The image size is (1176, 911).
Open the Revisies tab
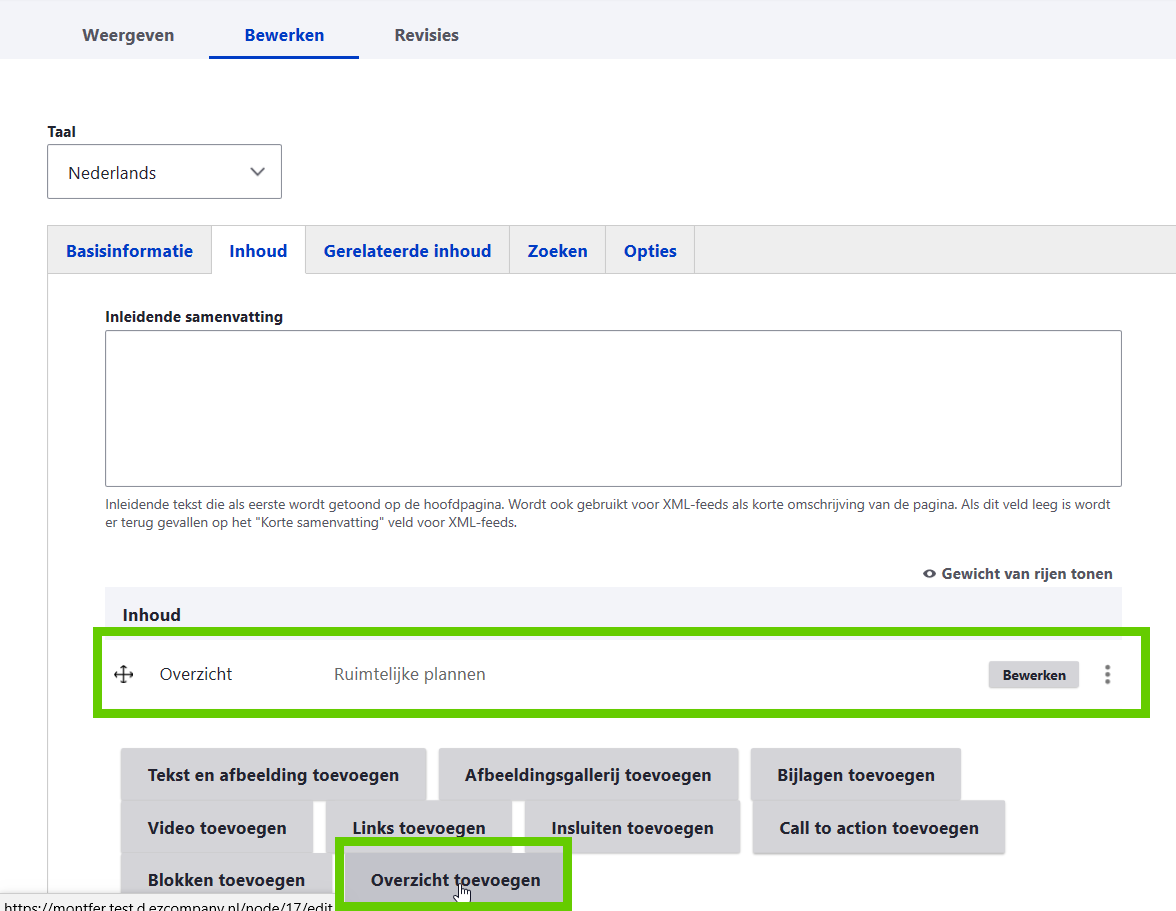[426, 35]
